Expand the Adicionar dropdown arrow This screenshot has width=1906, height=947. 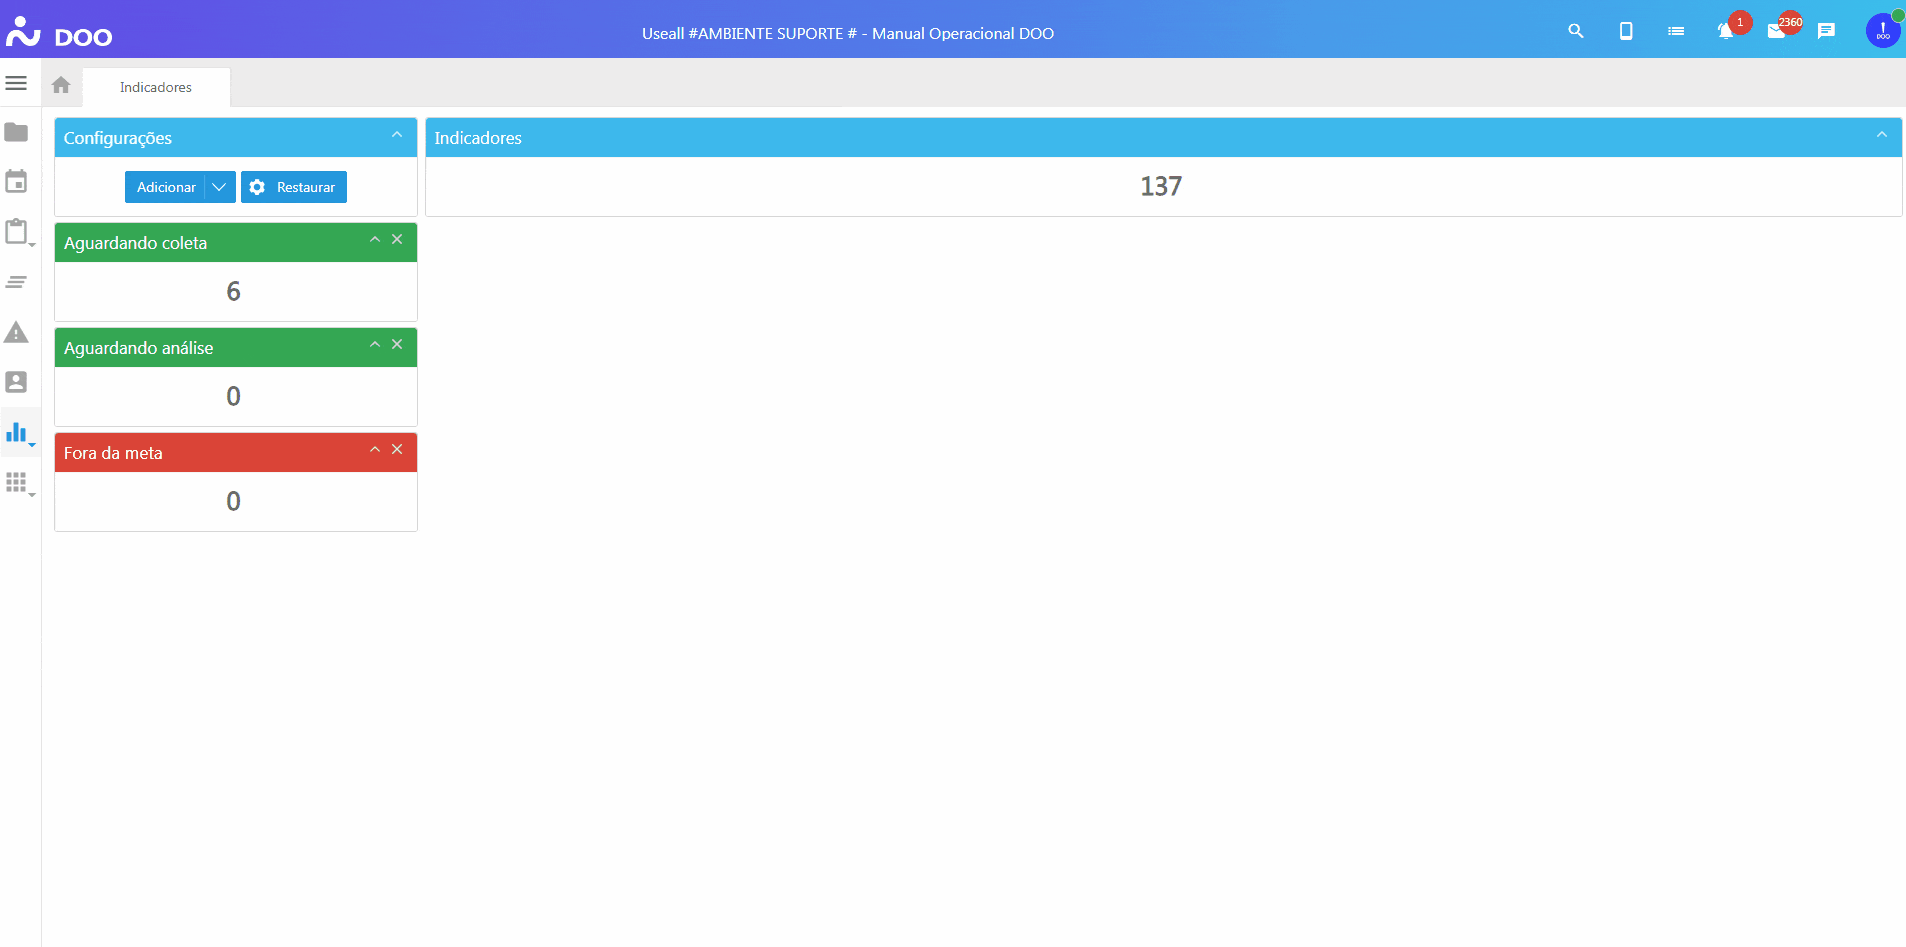(x=220, y=187)
